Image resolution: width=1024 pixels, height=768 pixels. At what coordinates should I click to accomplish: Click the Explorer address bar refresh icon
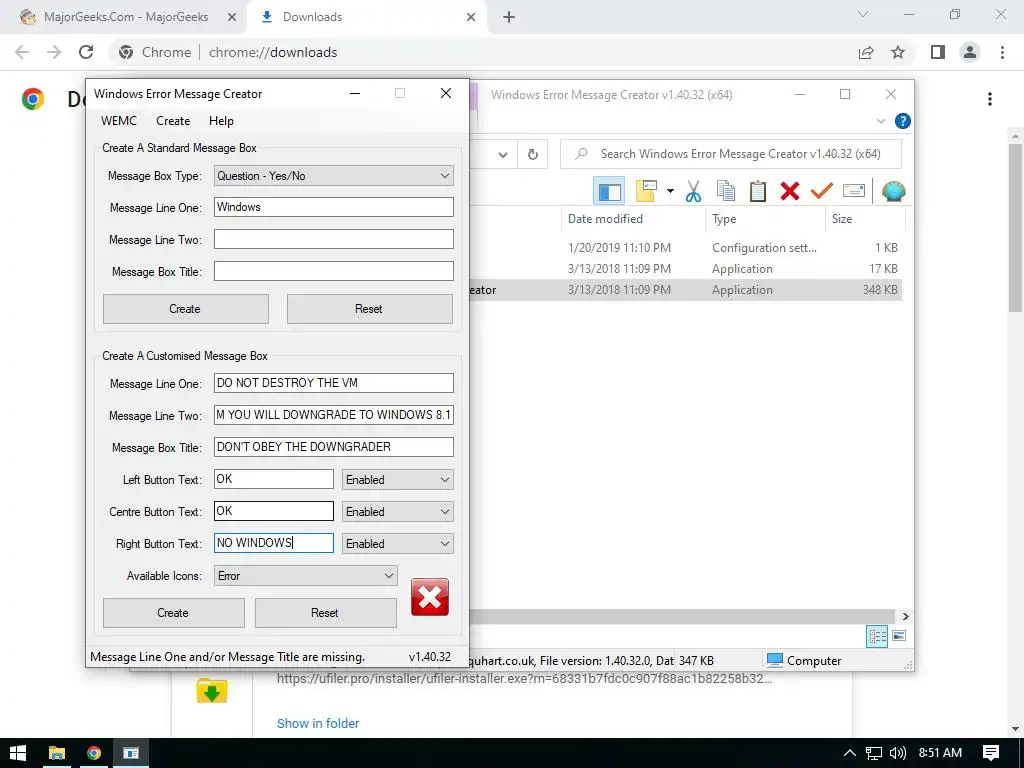pos(533,154)
